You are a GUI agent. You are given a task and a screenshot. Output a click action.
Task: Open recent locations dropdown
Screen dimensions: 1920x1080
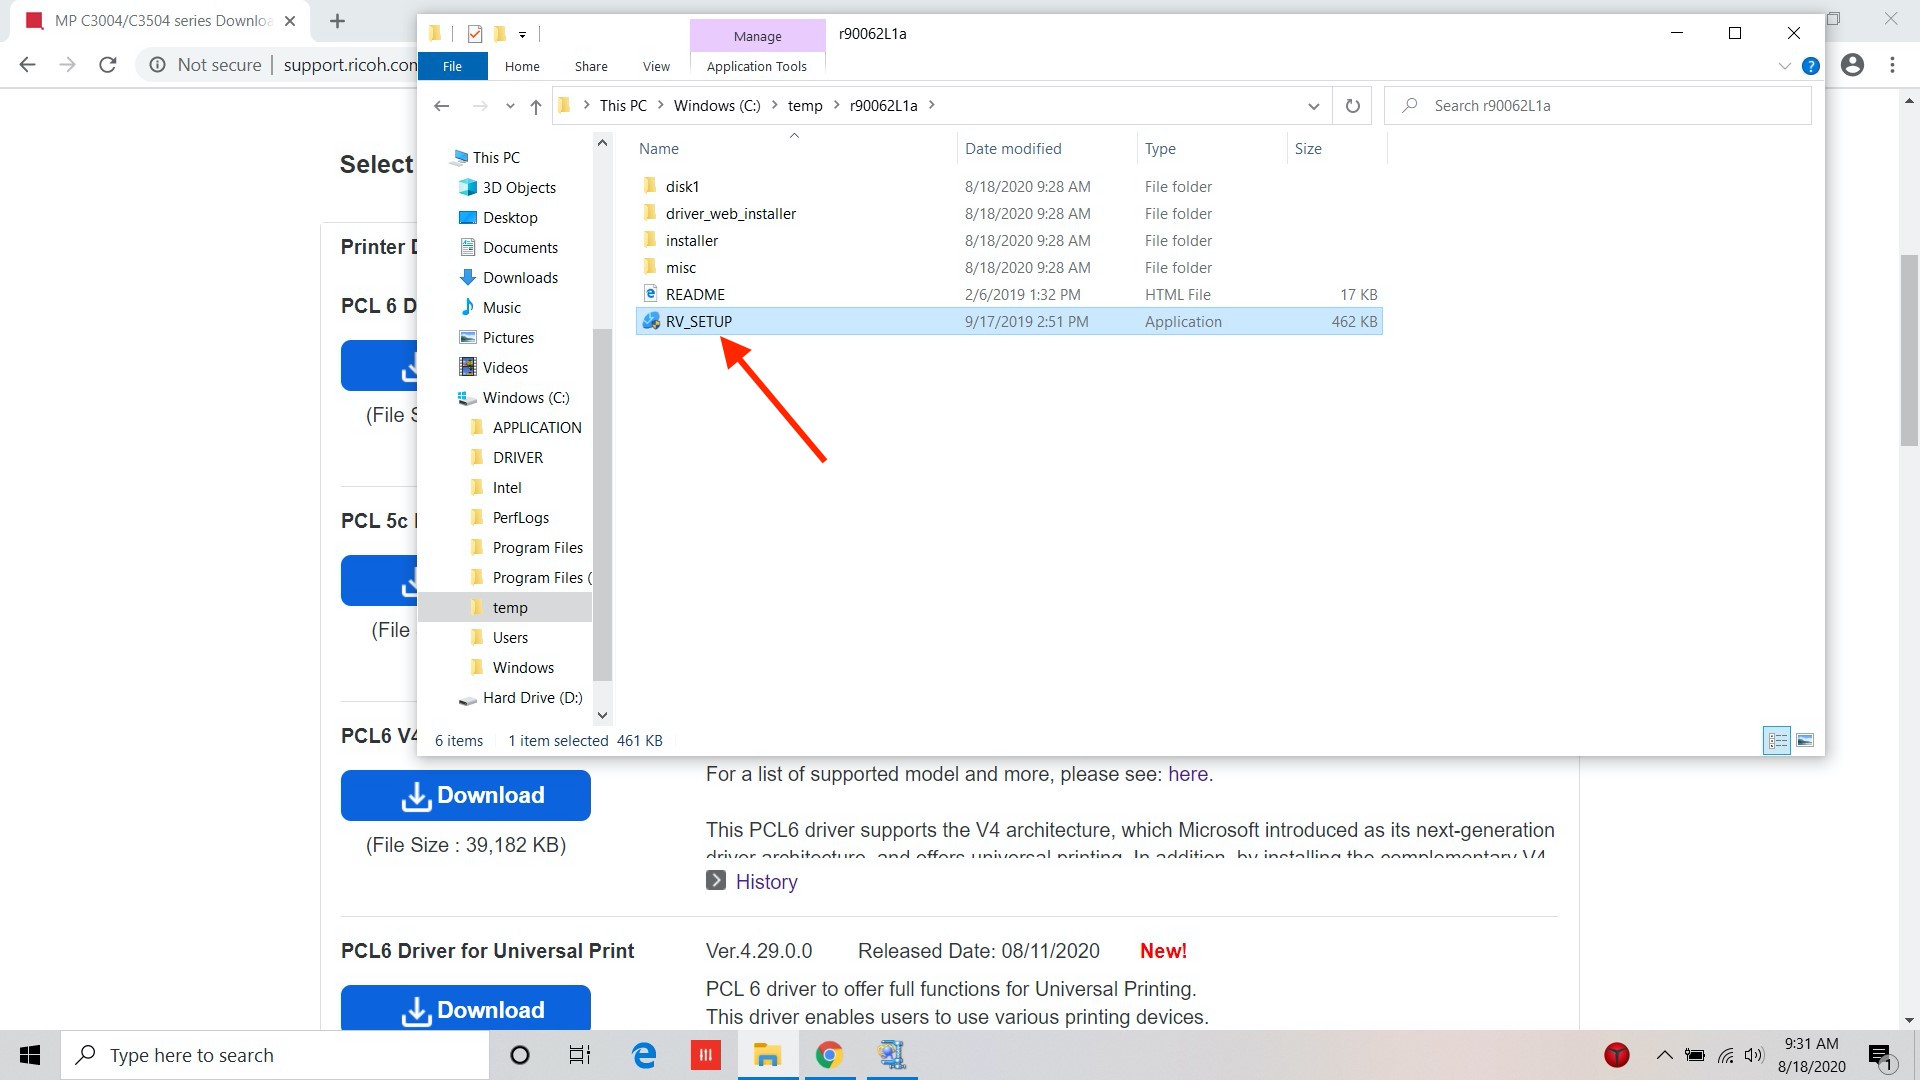pos(510,106)
